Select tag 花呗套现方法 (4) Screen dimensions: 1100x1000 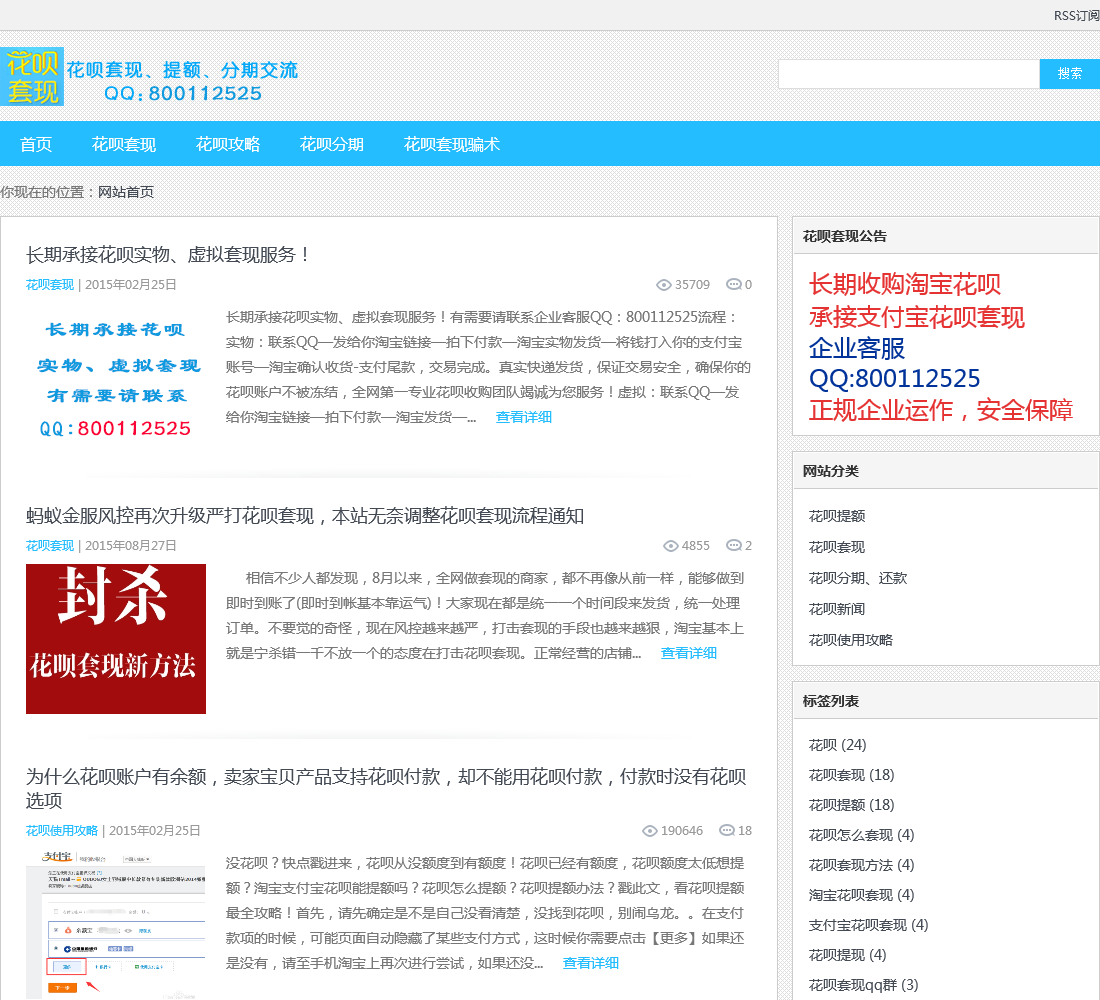(x=861, y=865)
